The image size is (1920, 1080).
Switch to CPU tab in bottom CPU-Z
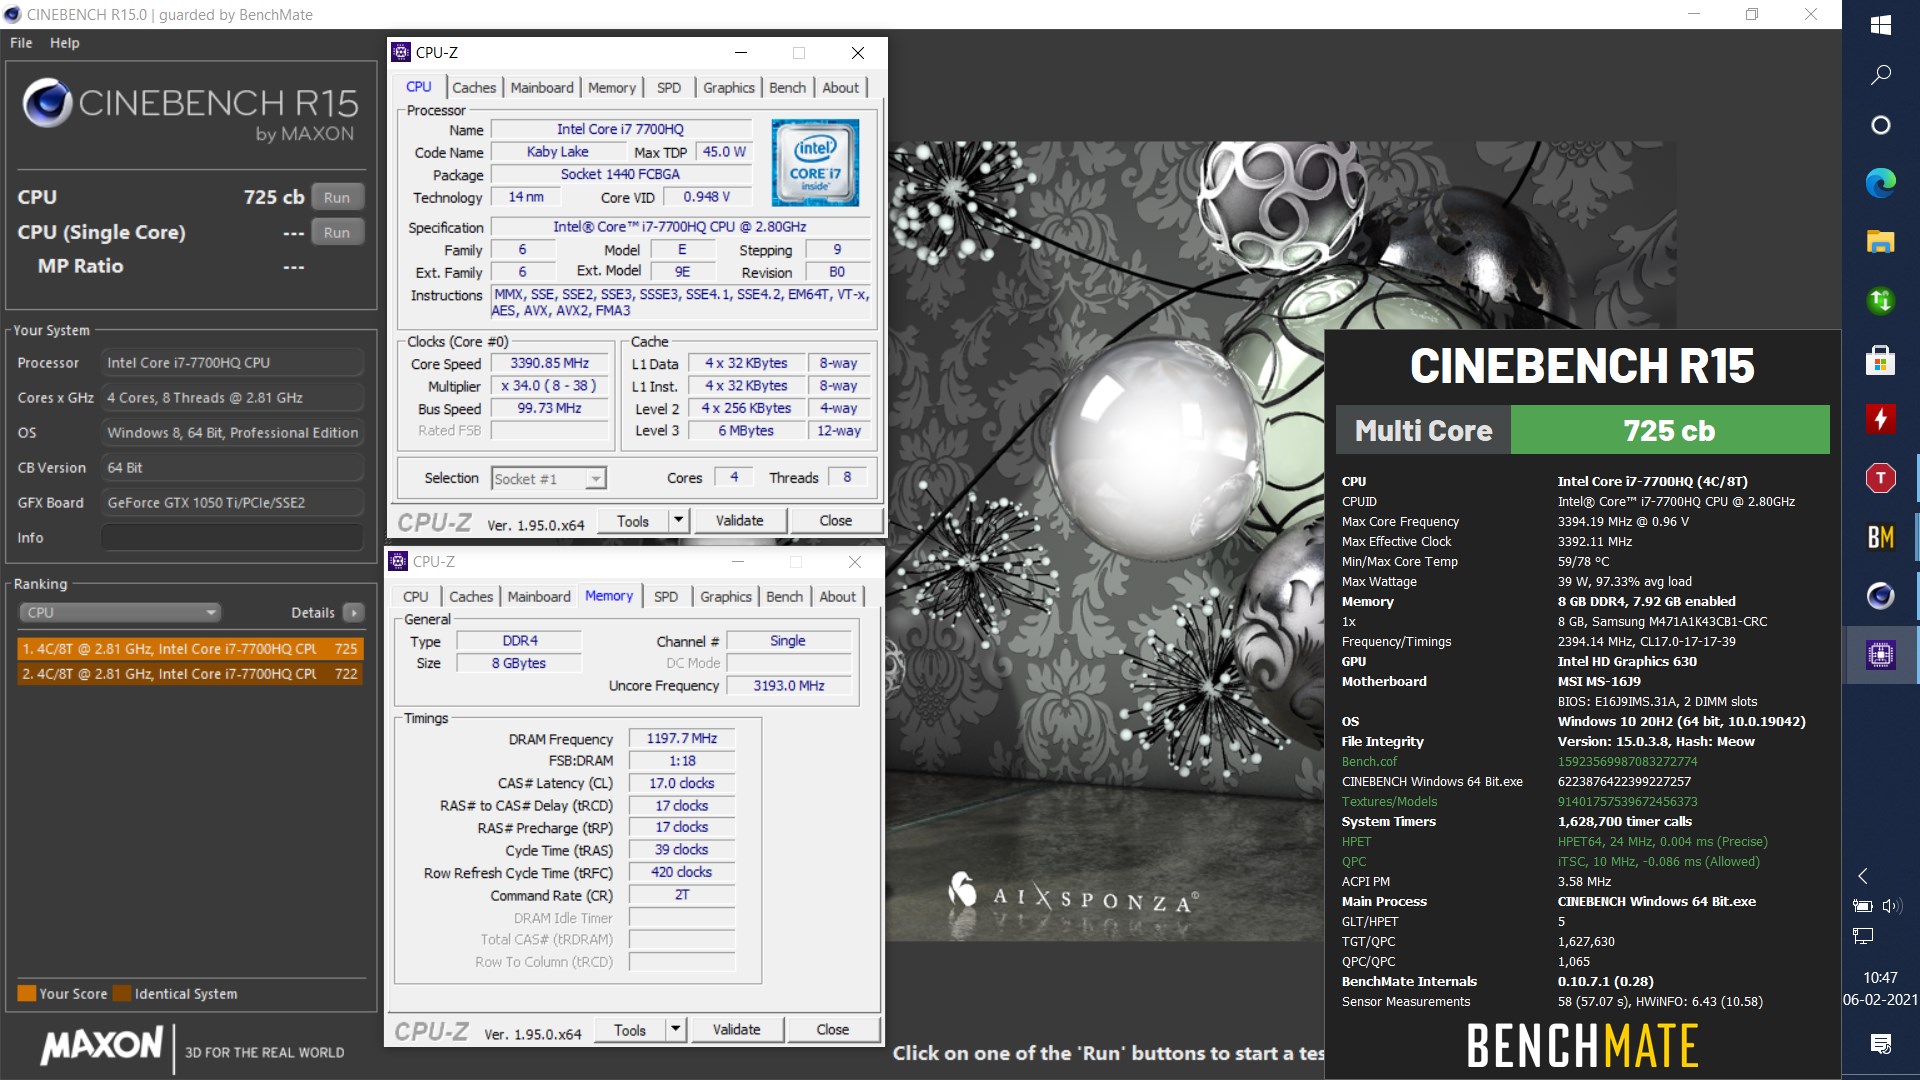point(416,597)
